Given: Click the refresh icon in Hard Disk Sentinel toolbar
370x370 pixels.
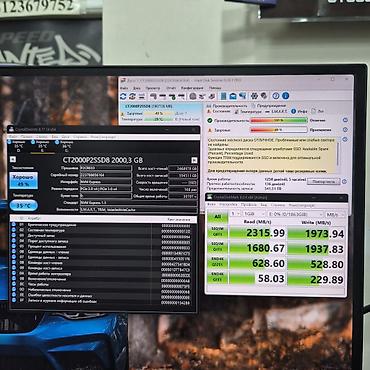Looking at the screenshot, I should pos(123,96).
